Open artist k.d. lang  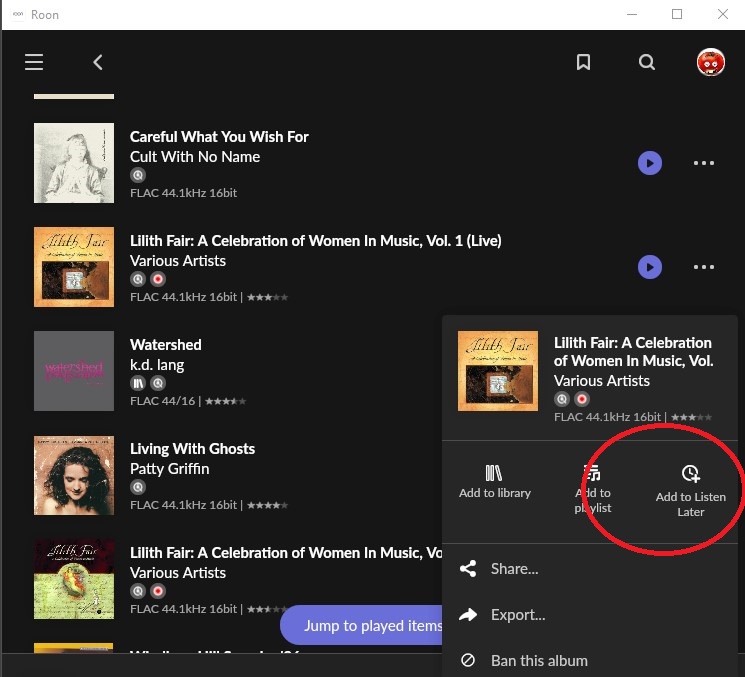tap(157, 365)
